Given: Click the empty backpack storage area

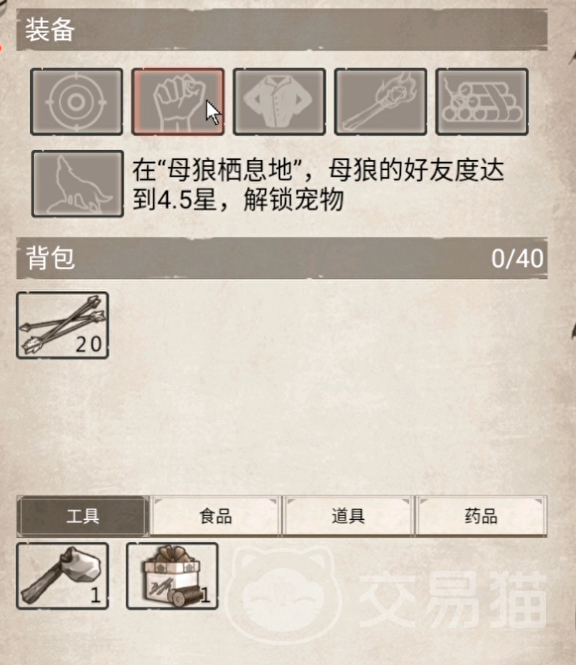Looking at the screenshot, I should pyautogui.click(x=327, y=386).
